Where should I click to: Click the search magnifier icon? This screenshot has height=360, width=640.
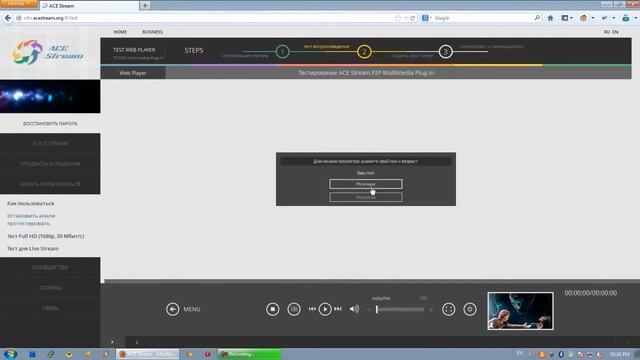[537, 18]
